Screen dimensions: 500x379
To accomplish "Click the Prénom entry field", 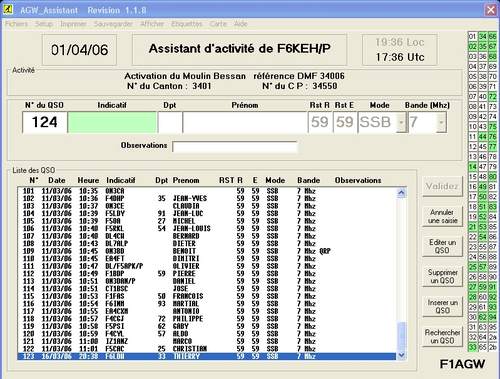I will point(245,122).
